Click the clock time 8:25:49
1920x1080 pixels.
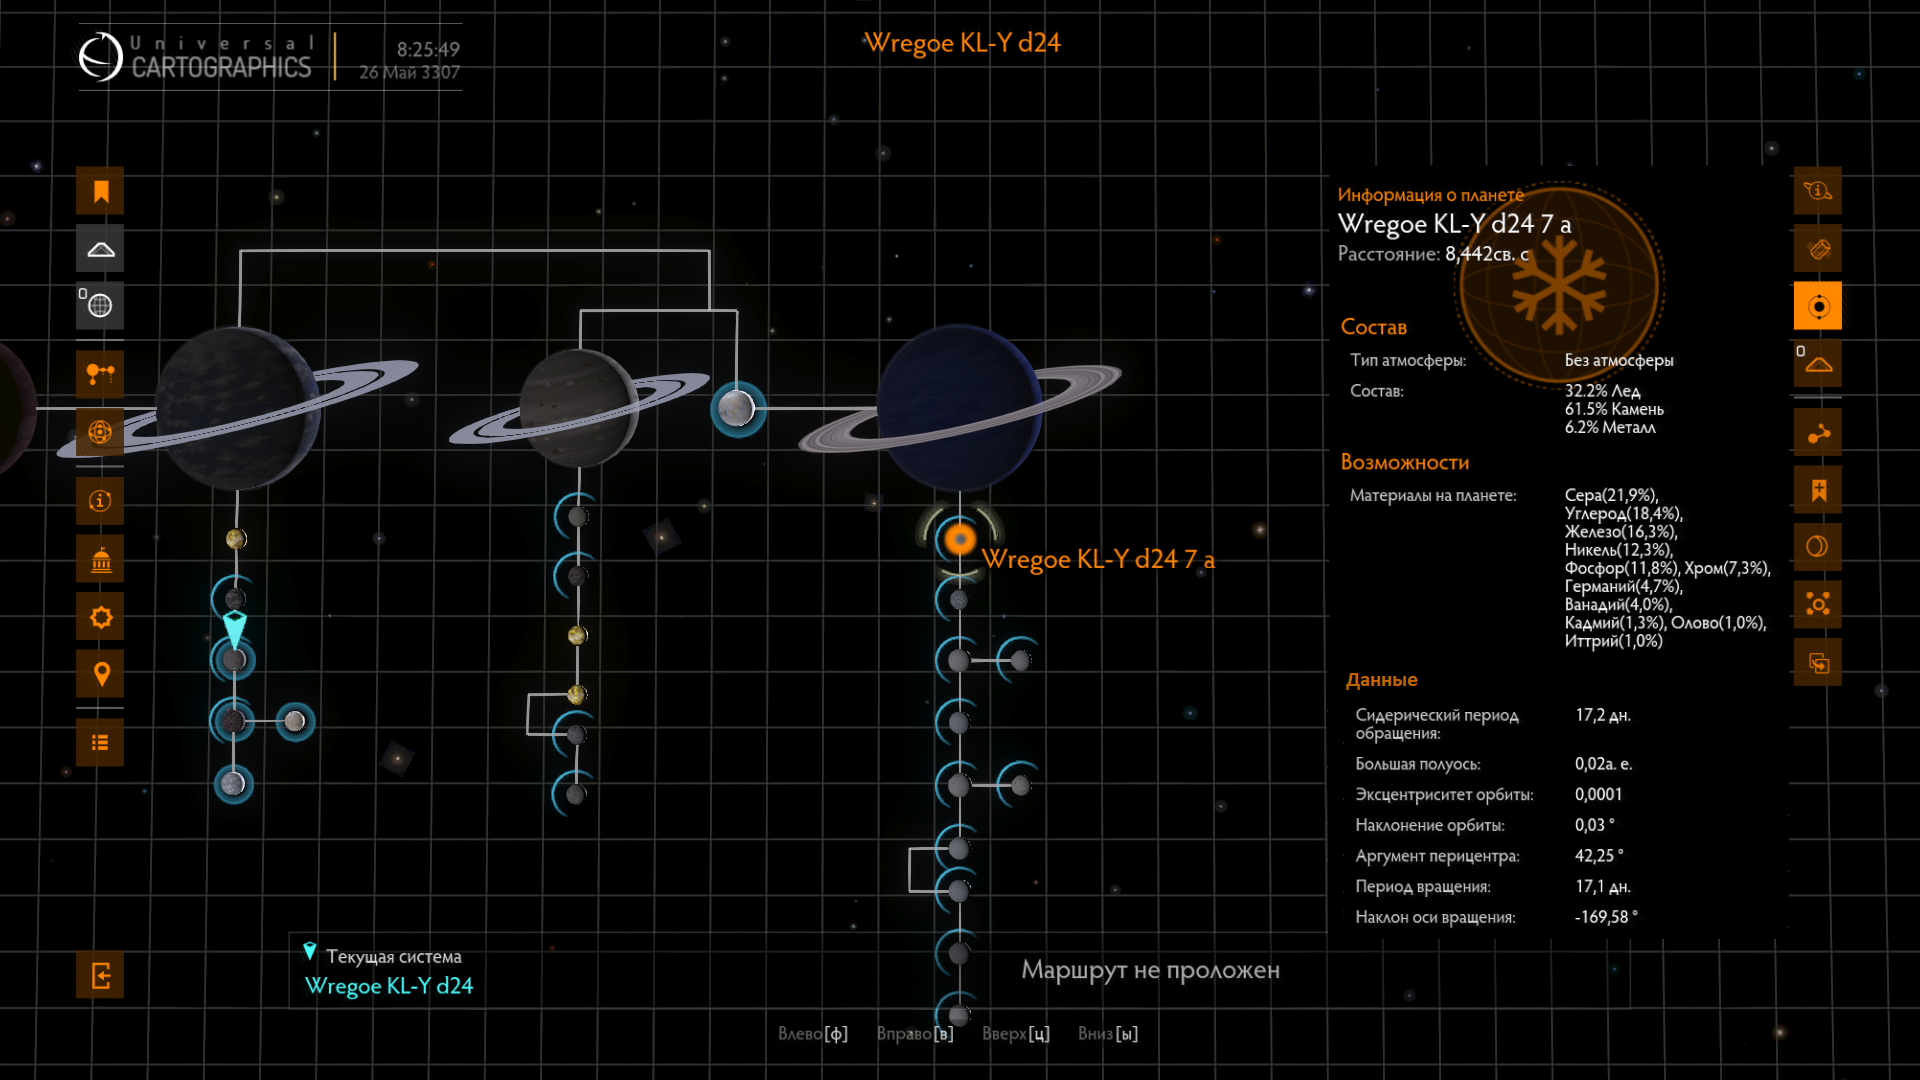pyautogui.click(x=428, y=49)
